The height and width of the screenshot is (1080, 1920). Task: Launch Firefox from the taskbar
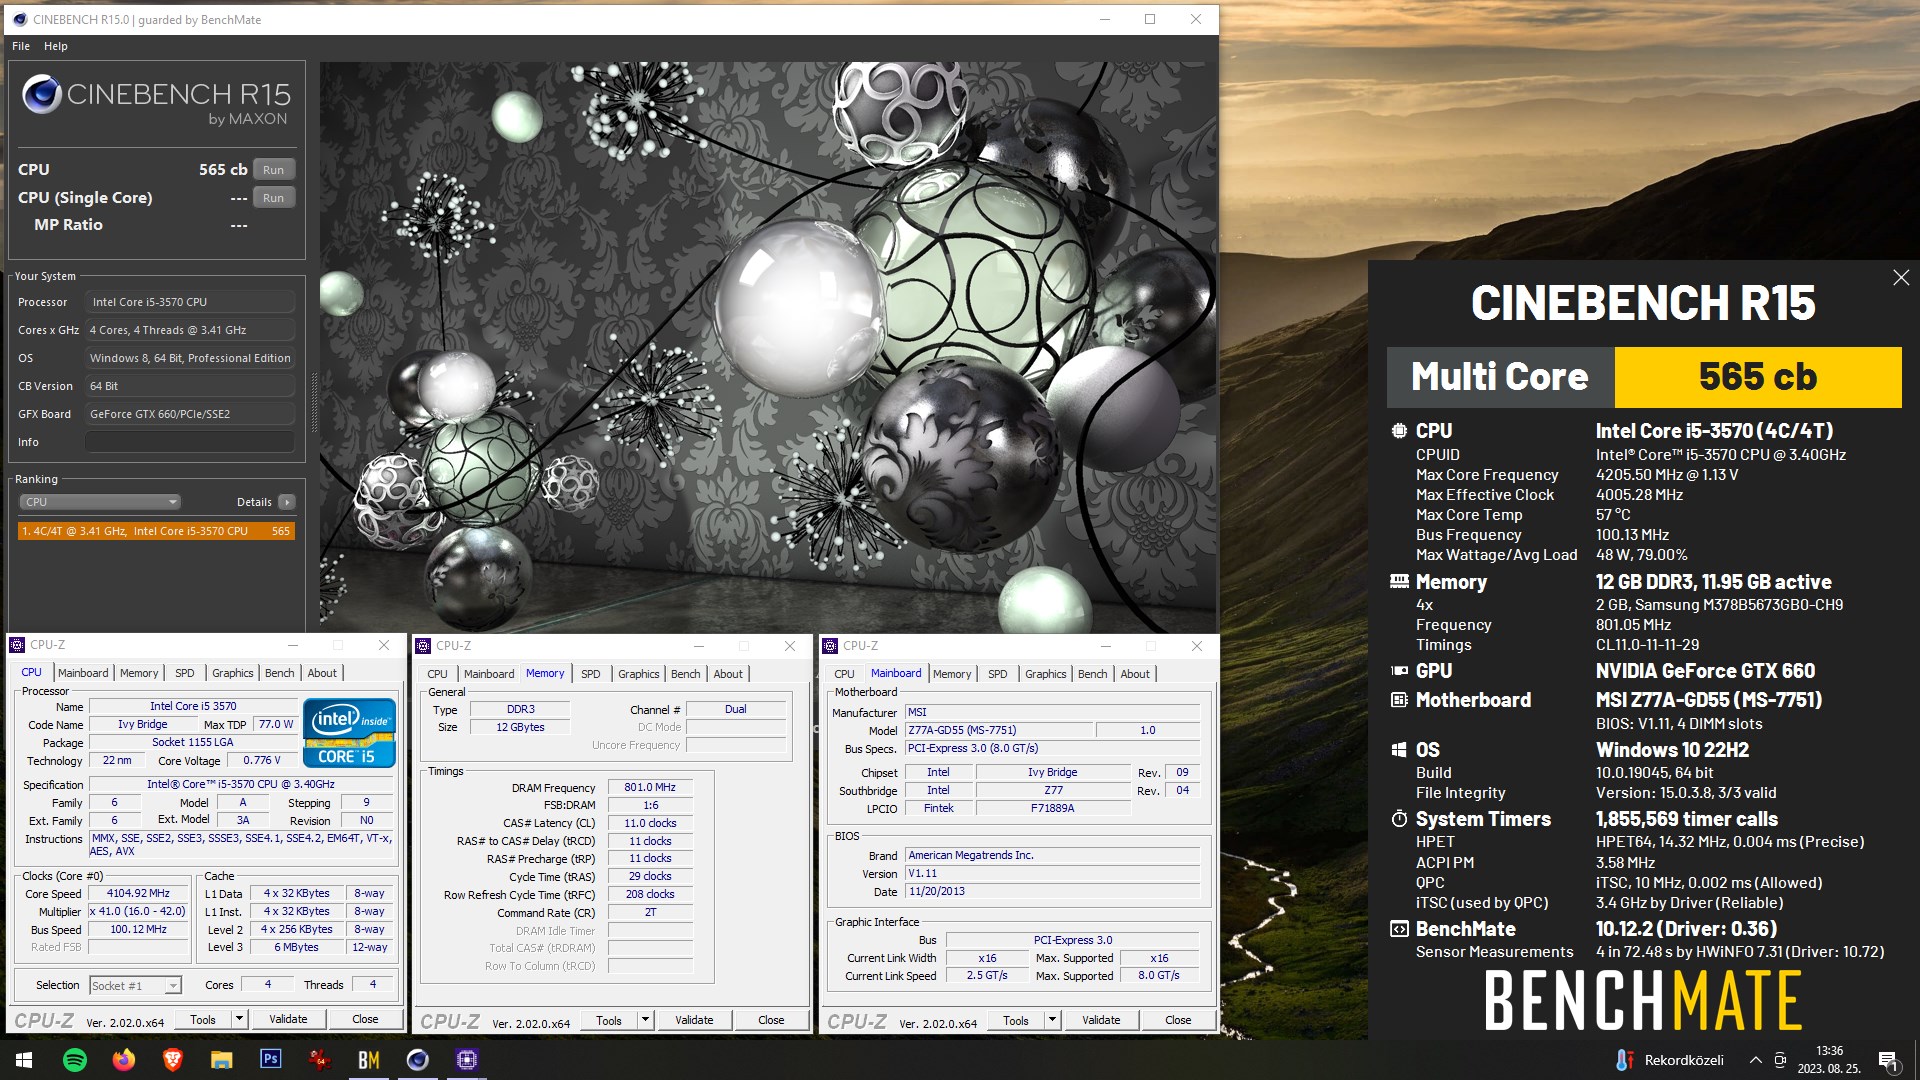click(124, 1060)
